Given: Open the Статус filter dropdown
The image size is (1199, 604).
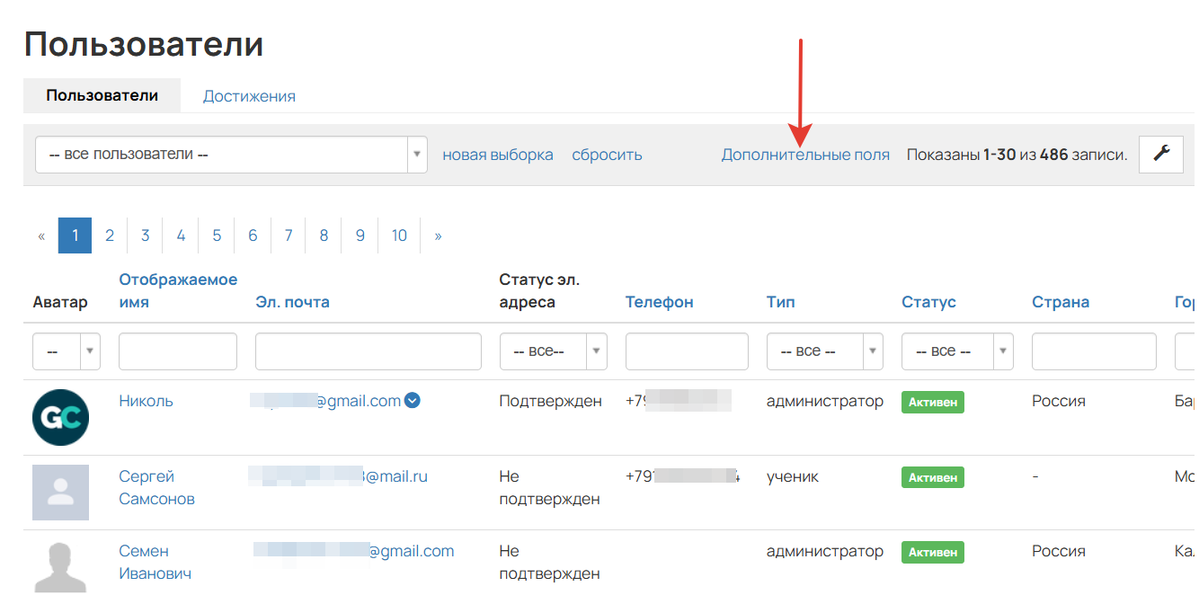Looking at the screenshot, I should click(x=957, y=352).
